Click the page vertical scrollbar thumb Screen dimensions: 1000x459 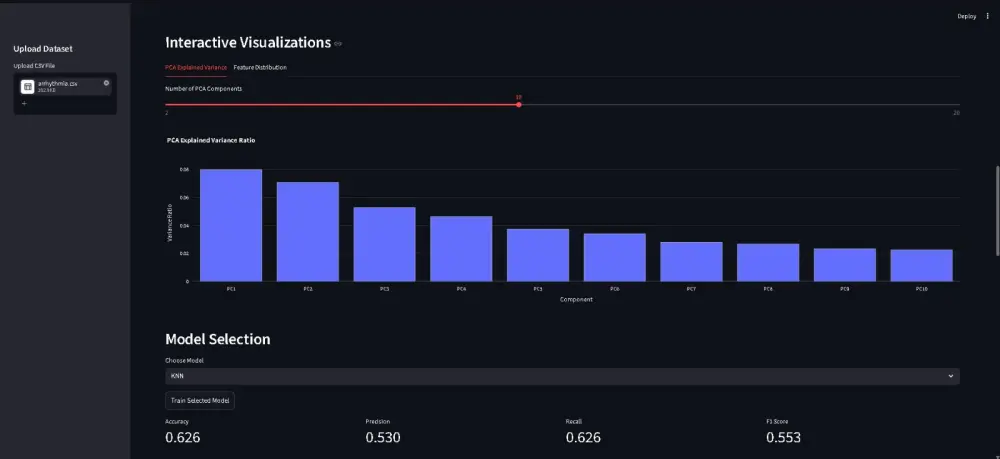pyautogui.click(x=997, y=210)
